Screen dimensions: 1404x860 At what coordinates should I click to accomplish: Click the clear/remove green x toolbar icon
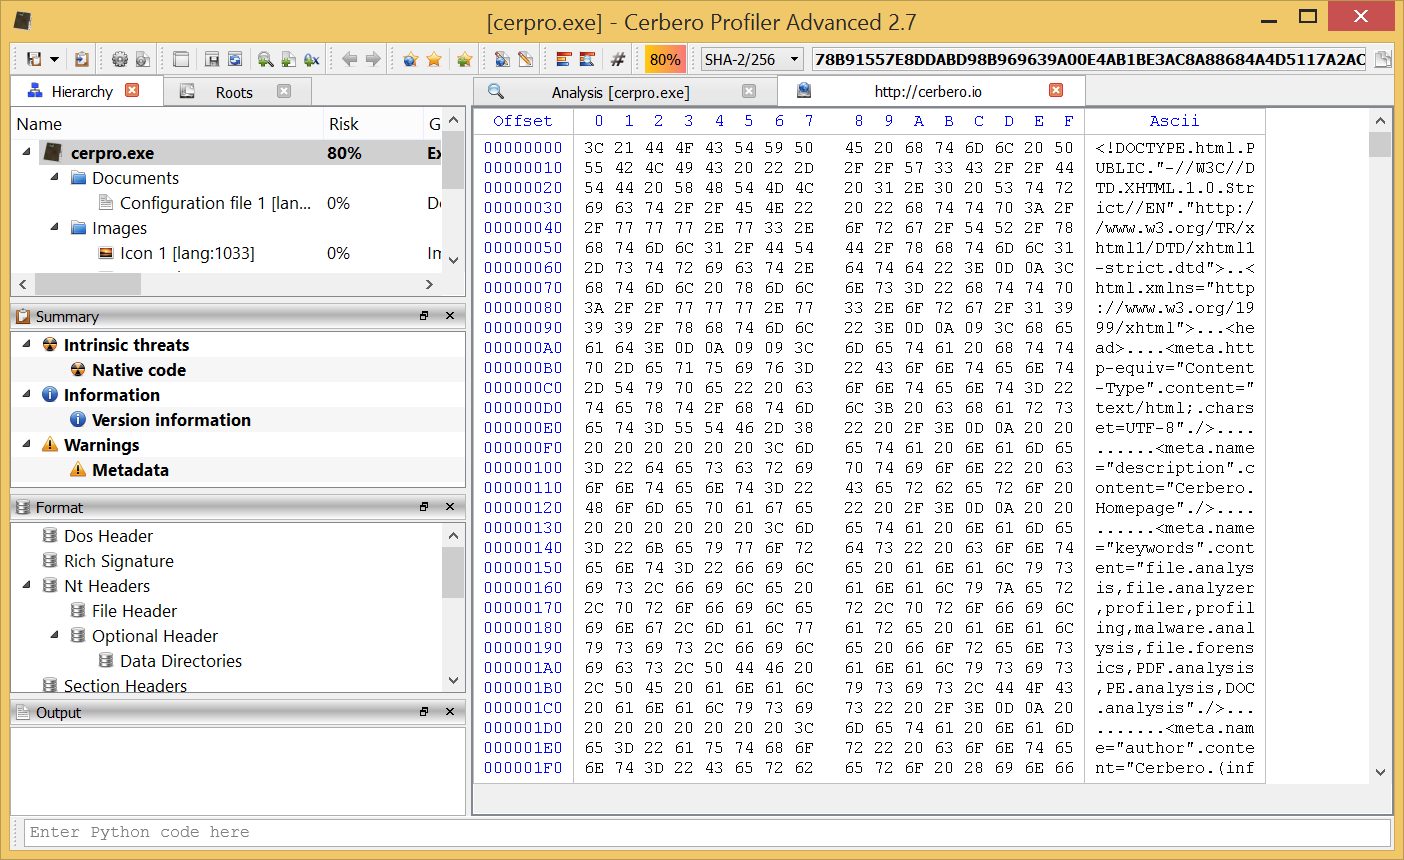[x=311, y=59]
